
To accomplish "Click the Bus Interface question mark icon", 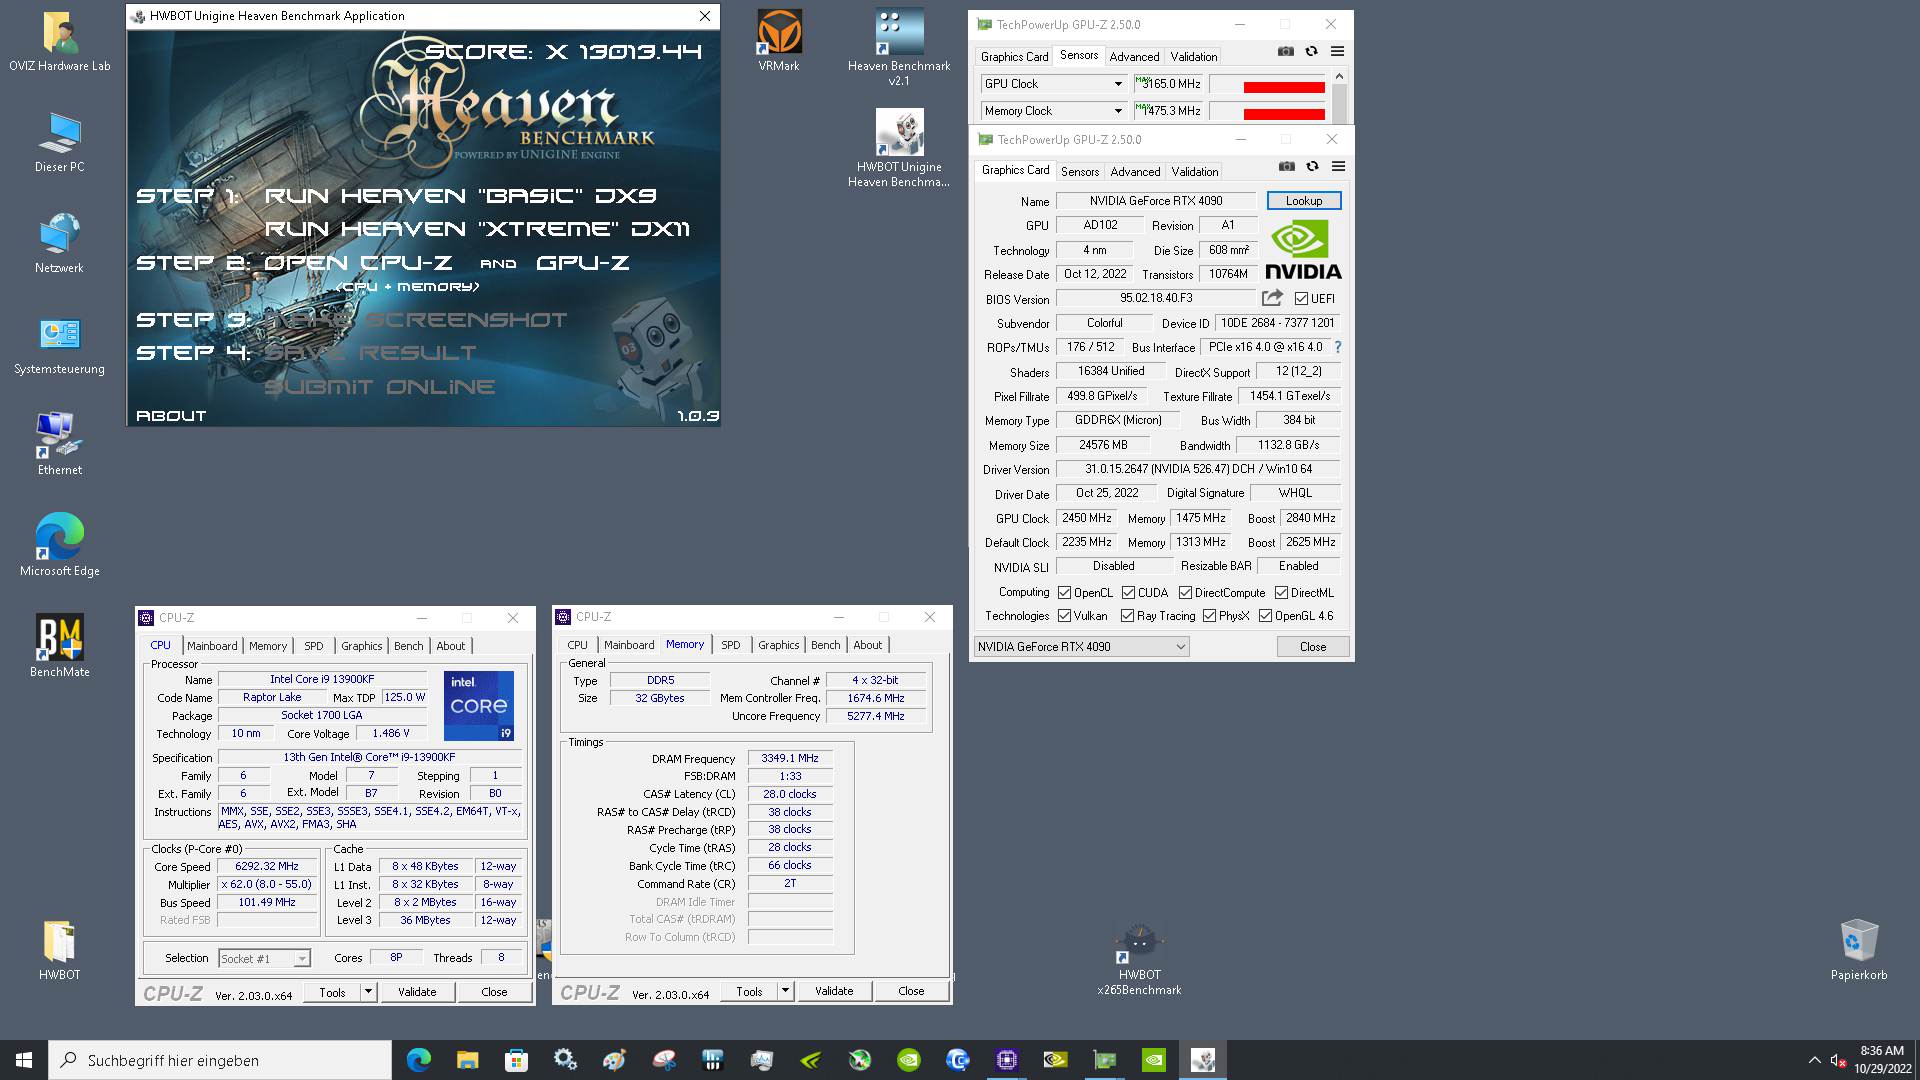I will pos(1338,347).
